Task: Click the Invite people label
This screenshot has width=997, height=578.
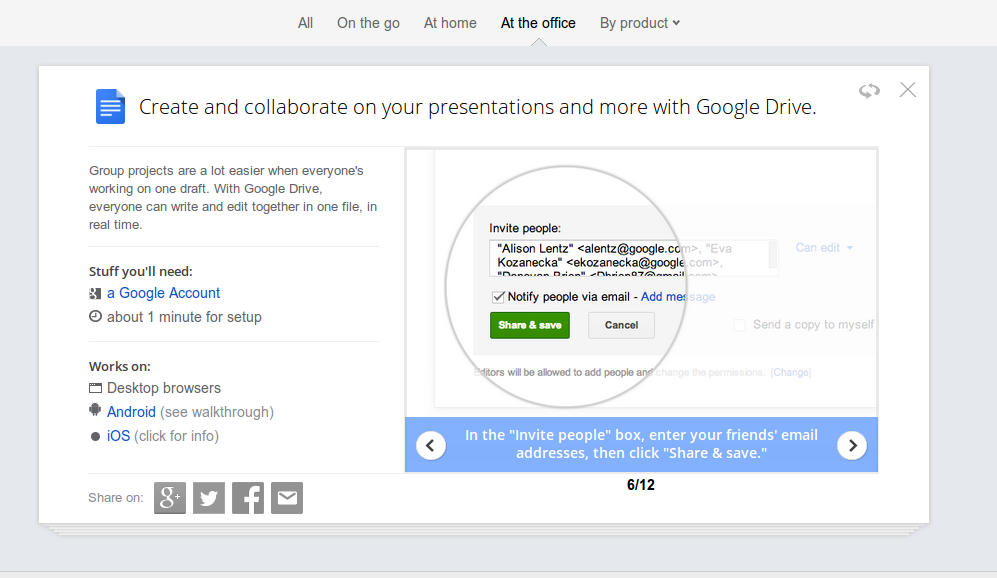Action: (525, 228)
